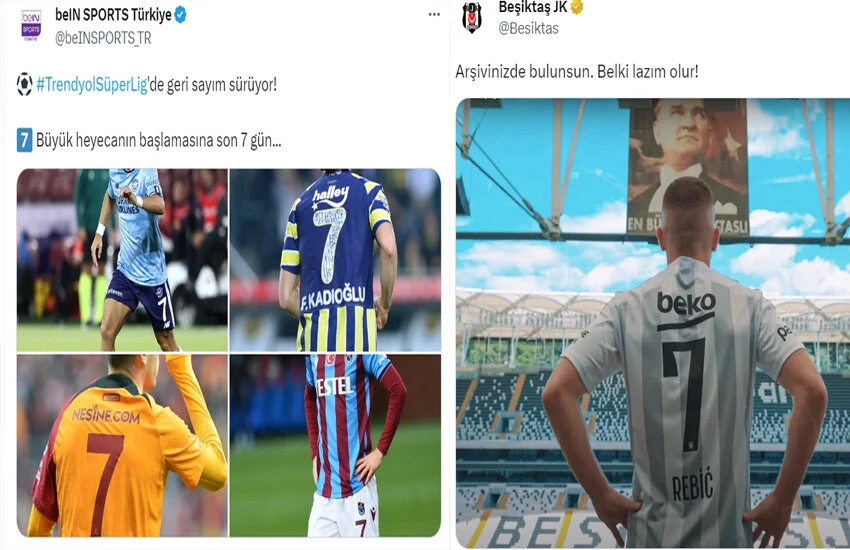
Task: Open the beIN SPORTS Türkiye profile avatar
Action: [31, 25]
